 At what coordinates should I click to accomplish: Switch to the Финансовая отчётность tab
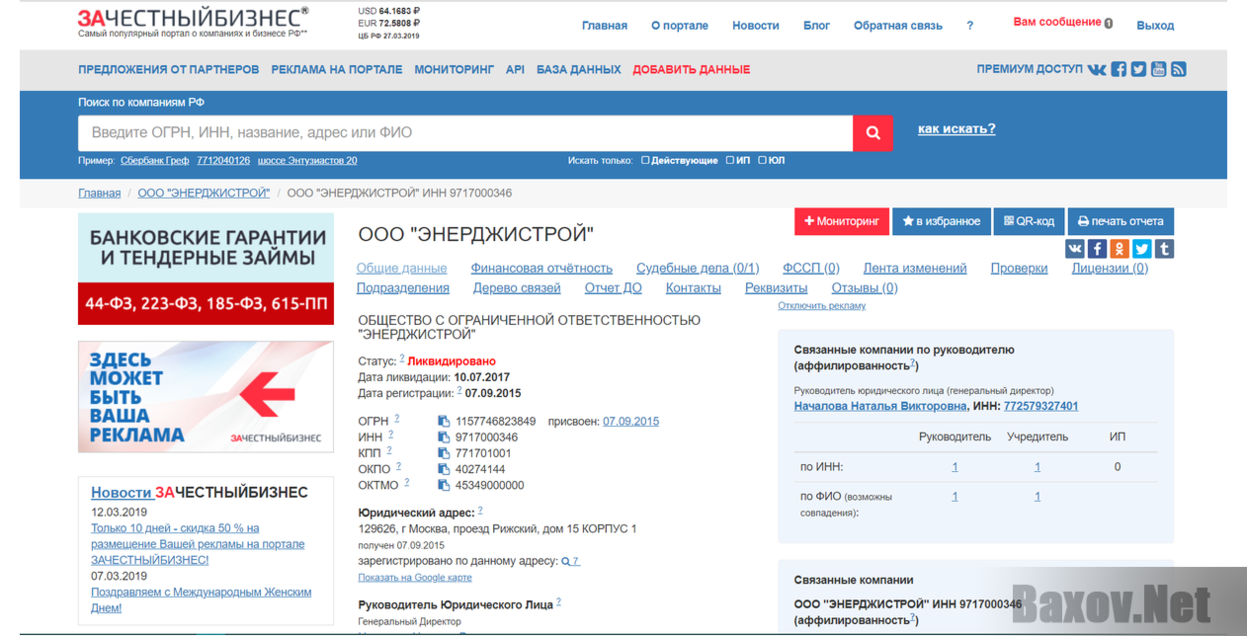point(542,268)
